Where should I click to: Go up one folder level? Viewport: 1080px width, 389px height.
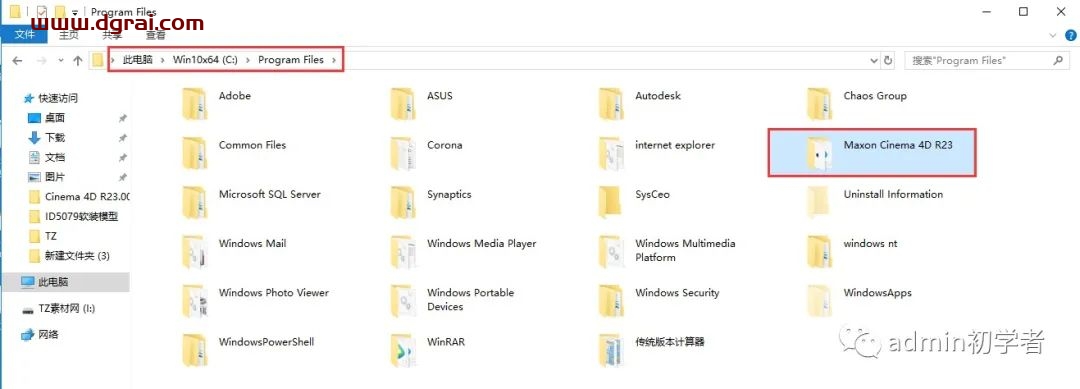[x=78, y=61]
